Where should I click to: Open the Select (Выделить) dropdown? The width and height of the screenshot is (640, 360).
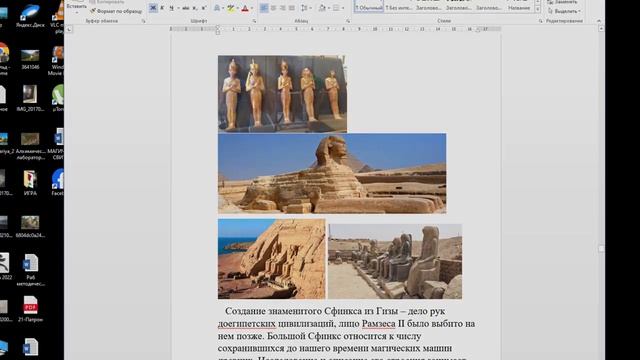pyautogui.click(x=565, y=11)
